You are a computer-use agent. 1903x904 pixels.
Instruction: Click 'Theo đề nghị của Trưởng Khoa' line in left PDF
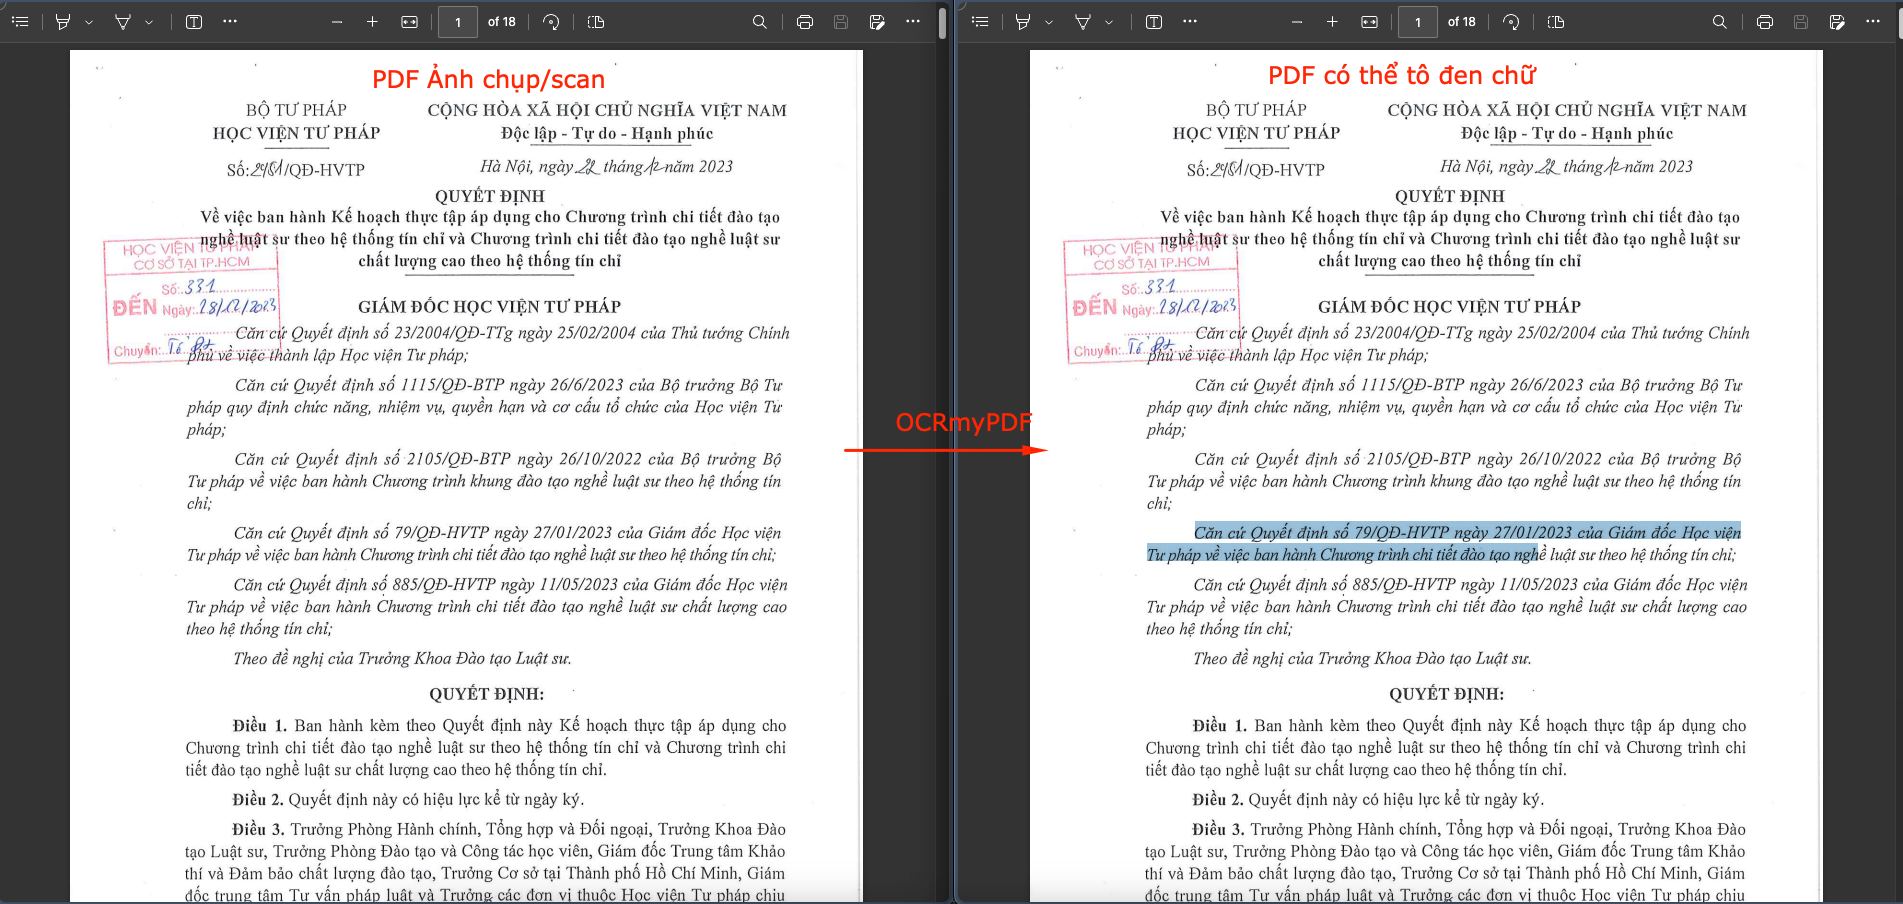402,659
